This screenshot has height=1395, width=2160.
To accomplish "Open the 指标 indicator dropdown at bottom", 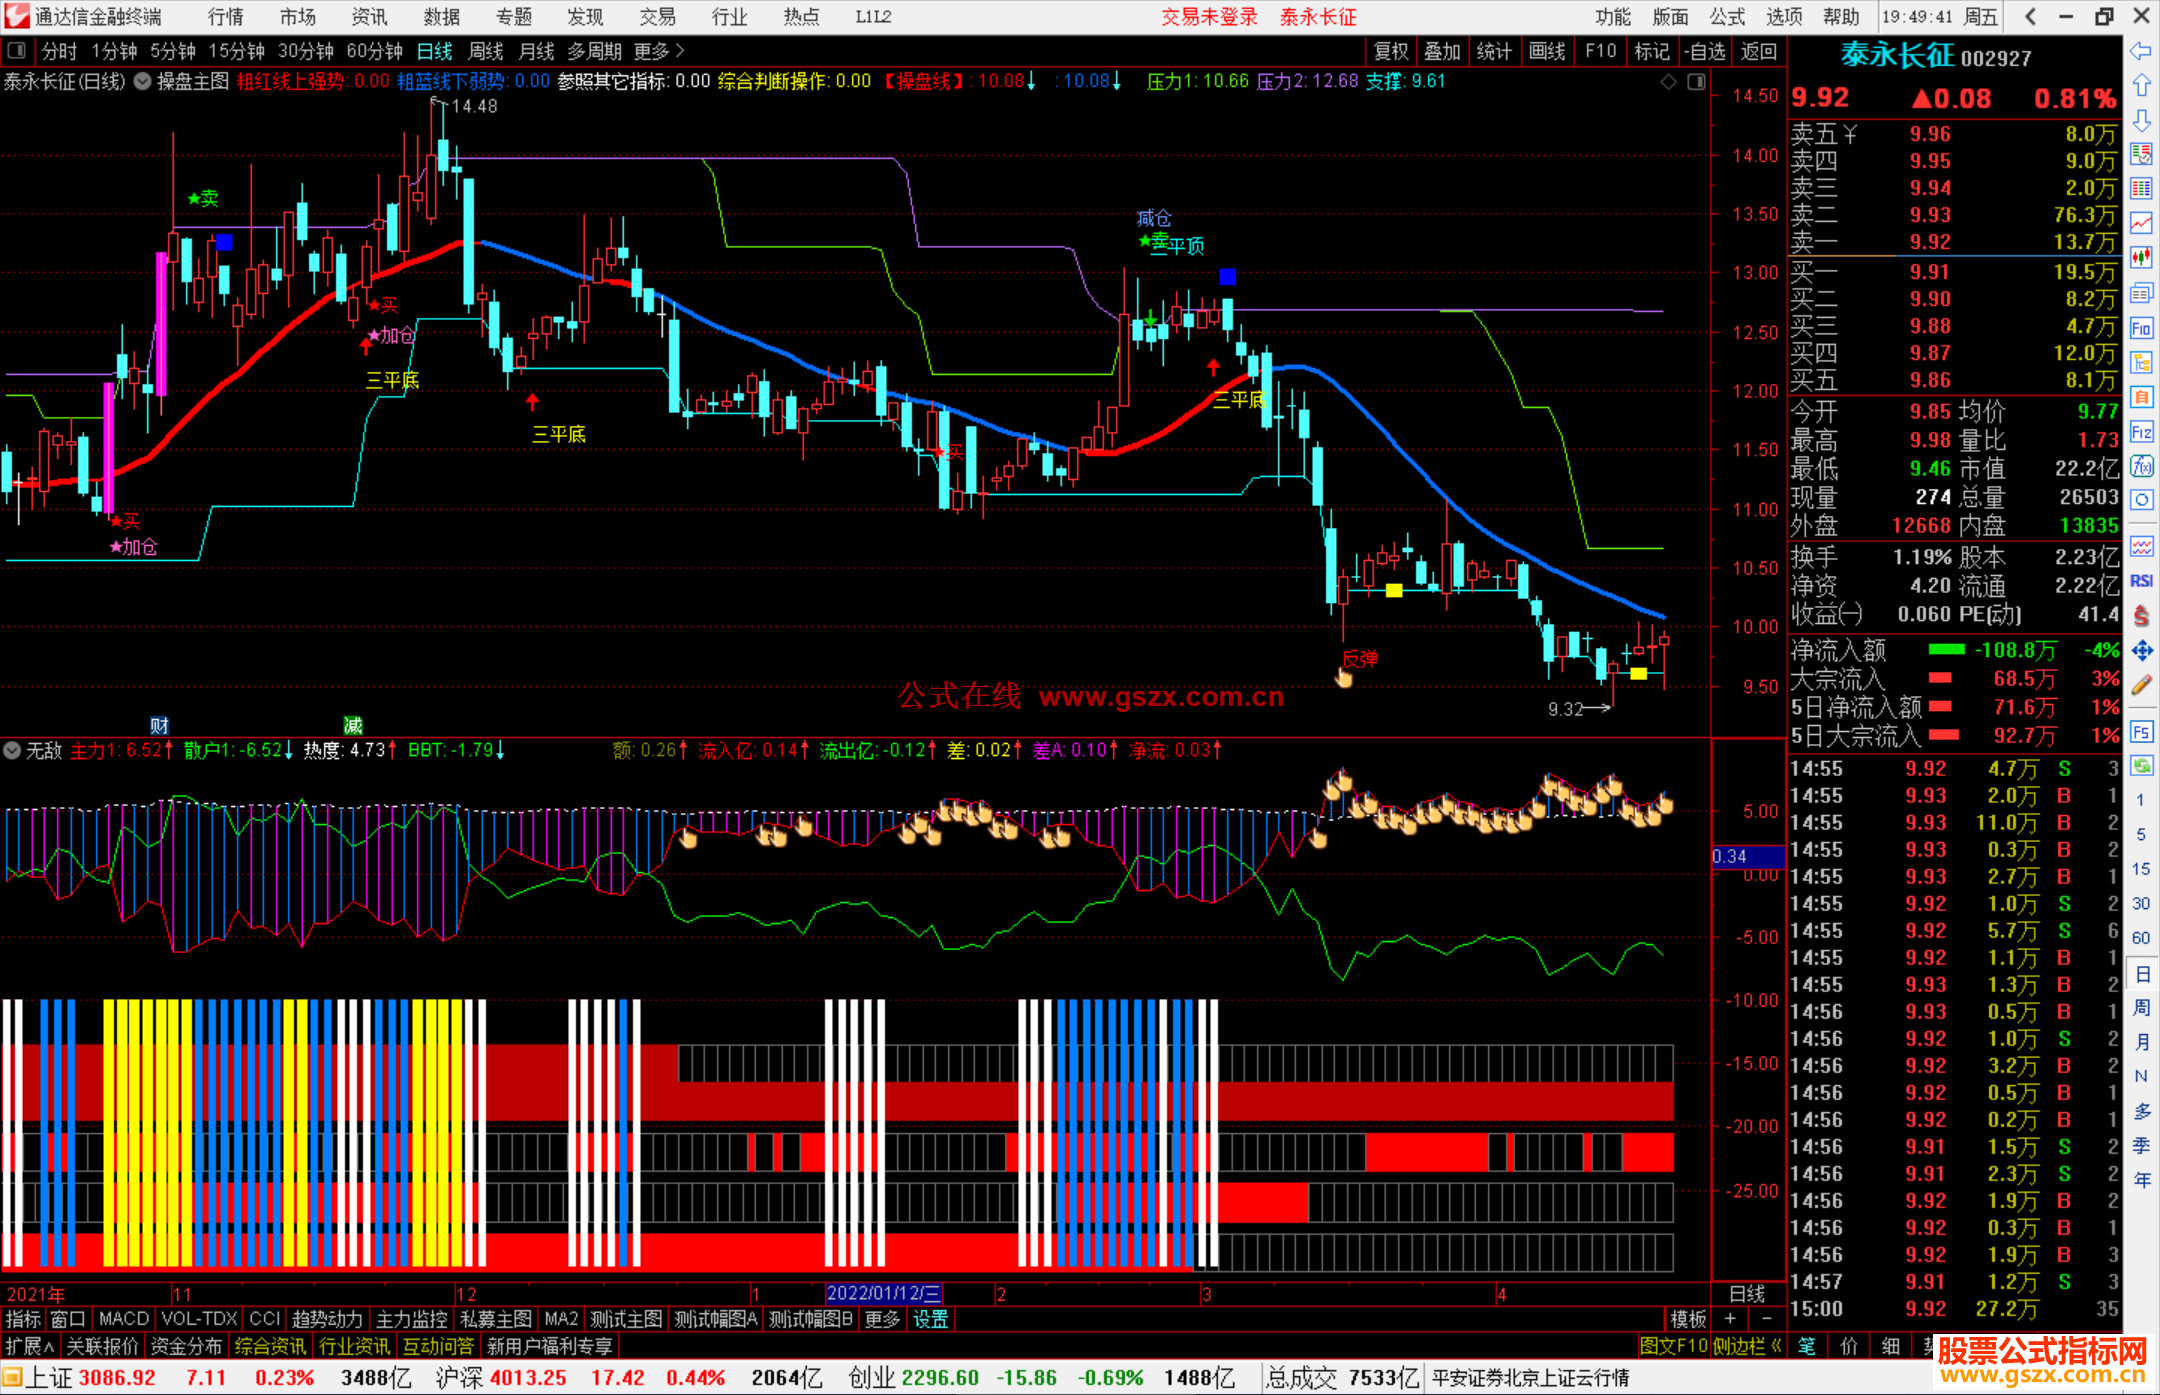I will pyautogui.click(x=23, y=1320).
